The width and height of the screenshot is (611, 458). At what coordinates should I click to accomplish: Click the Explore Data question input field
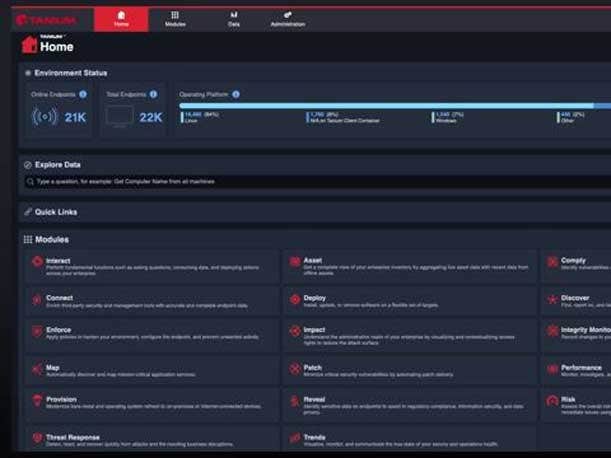pyautogui.click(x=300, y=181)
